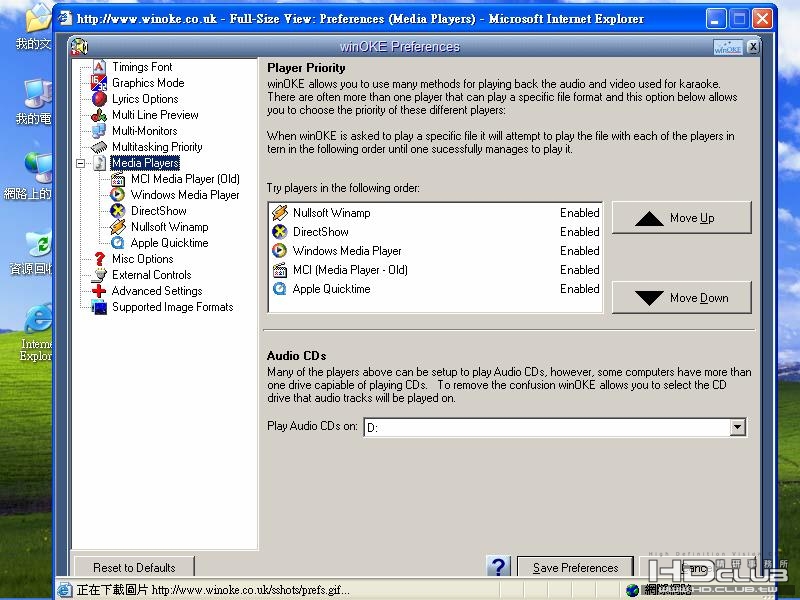Select External Controls in the tree
800x600 pixels.
pos(152,275)
